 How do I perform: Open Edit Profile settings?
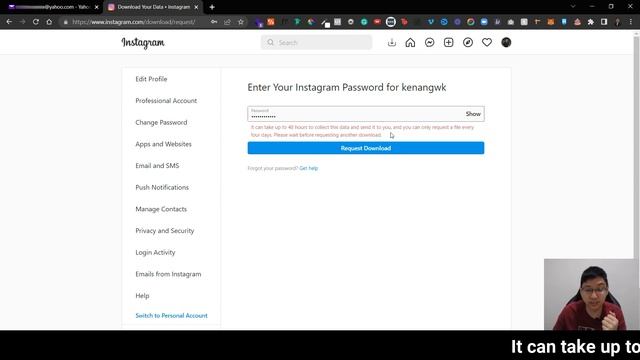(x=151, y=79)
